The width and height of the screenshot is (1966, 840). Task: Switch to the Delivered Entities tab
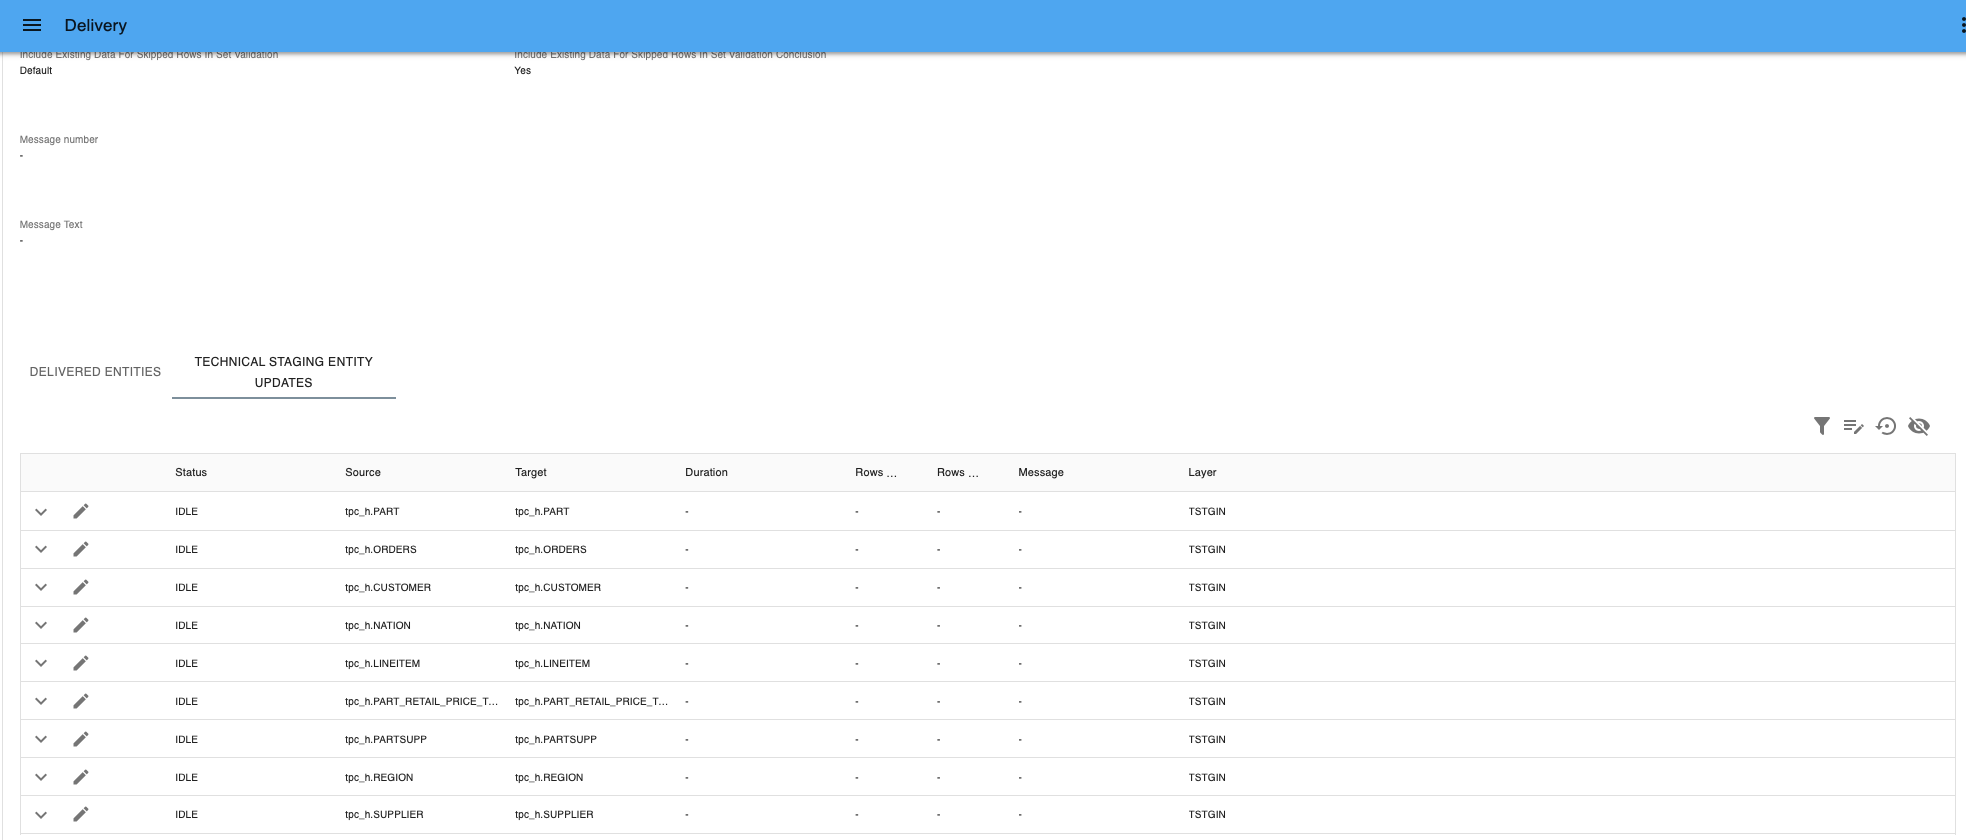coord(95,372)
